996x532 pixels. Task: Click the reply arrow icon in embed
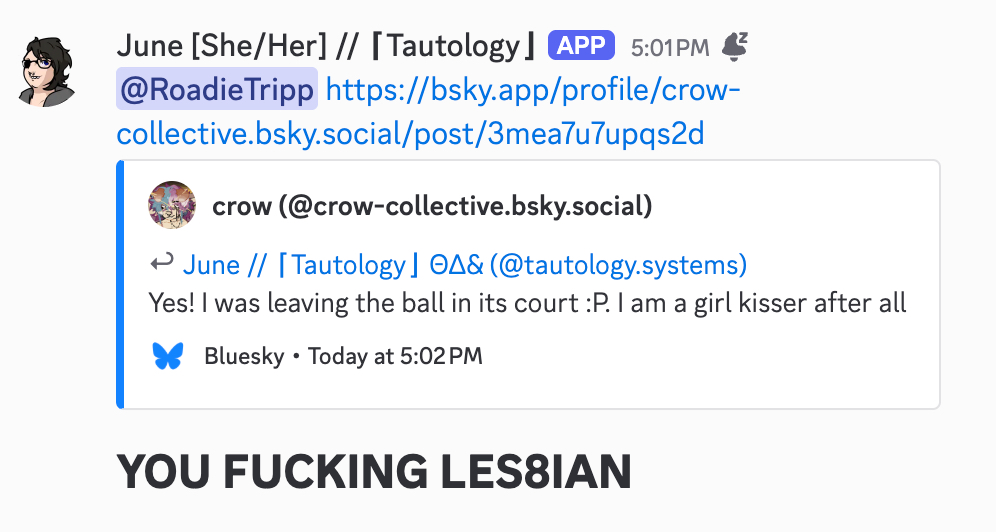click(161, 262)
